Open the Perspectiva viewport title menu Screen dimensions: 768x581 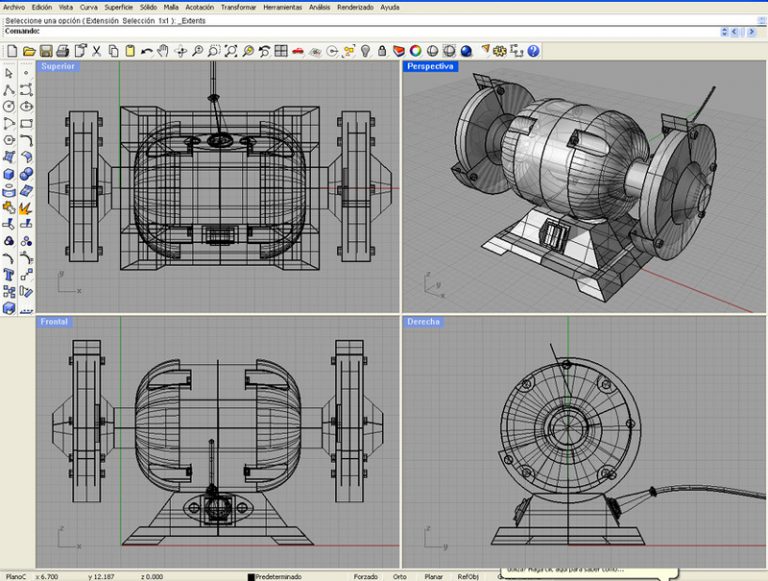point(430,66)
